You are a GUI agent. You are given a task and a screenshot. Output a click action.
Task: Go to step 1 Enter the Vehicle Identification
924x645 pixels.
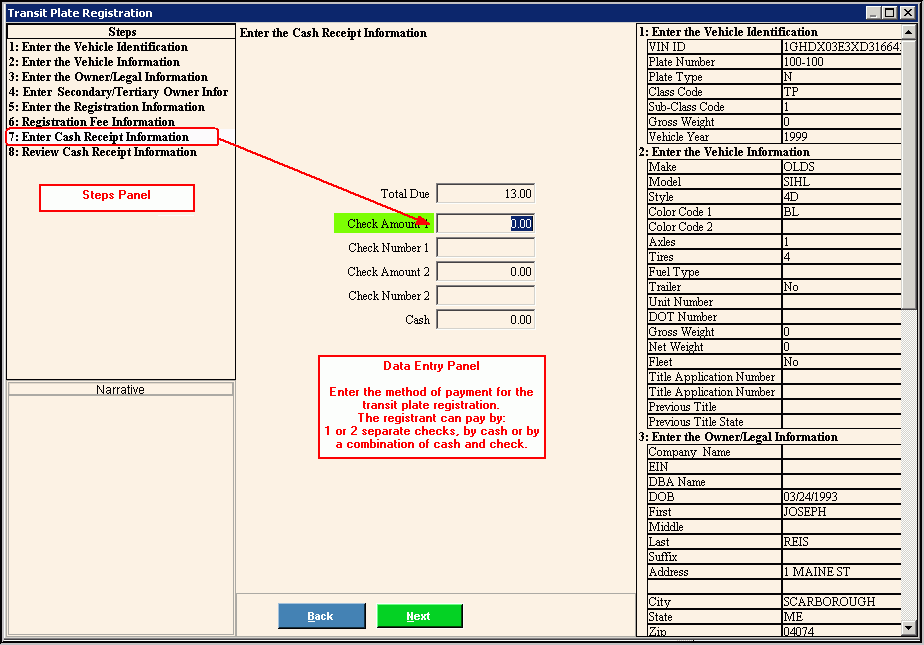click(x=98, y=47)
